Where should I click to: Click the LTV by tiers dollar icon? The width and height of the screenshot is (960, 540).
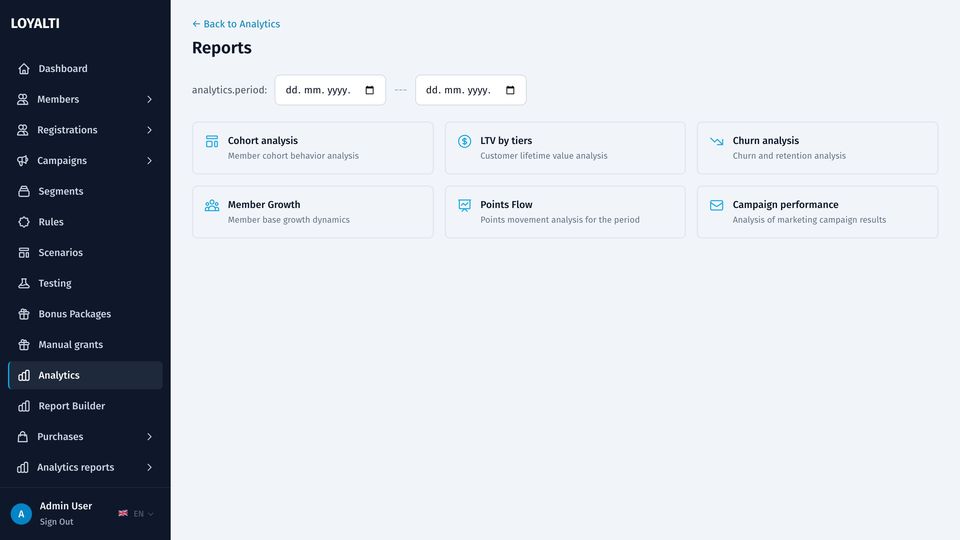465,141
